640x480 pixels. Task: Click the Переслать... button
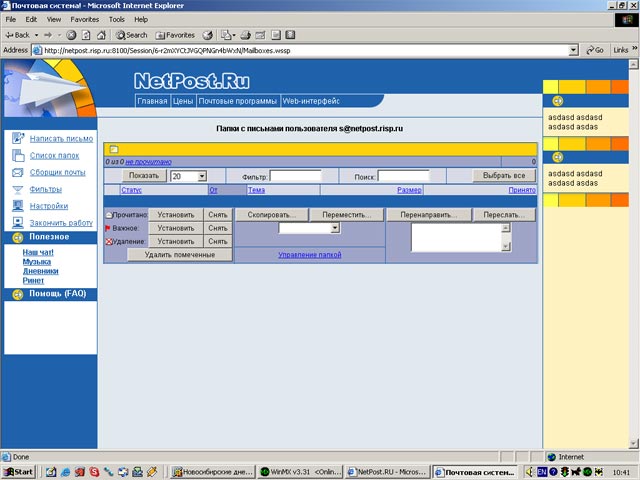pos(504,215)
